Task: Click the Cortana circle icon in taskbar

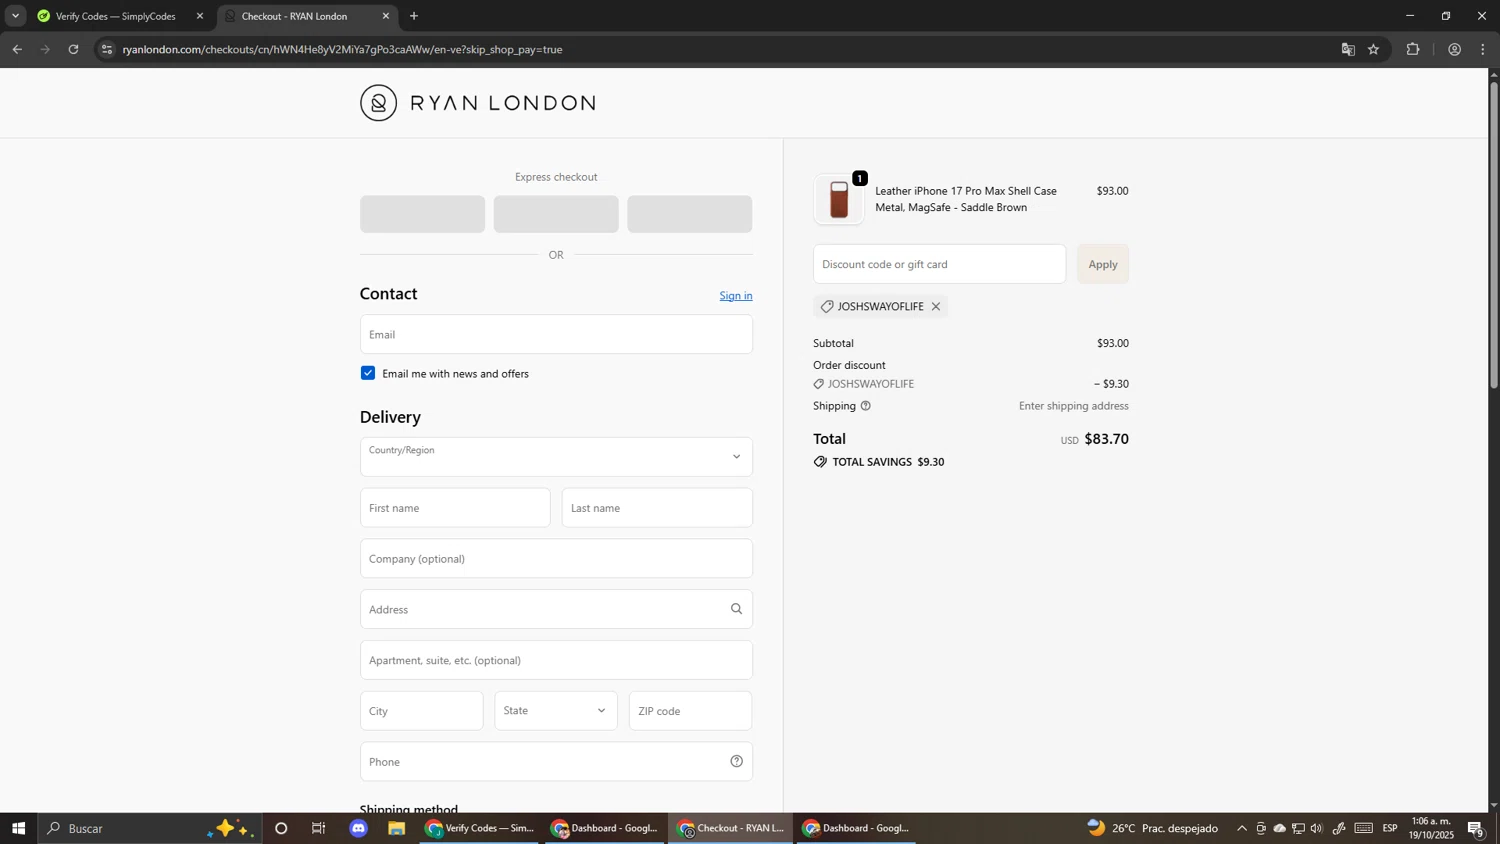Action: click(281, 828)
